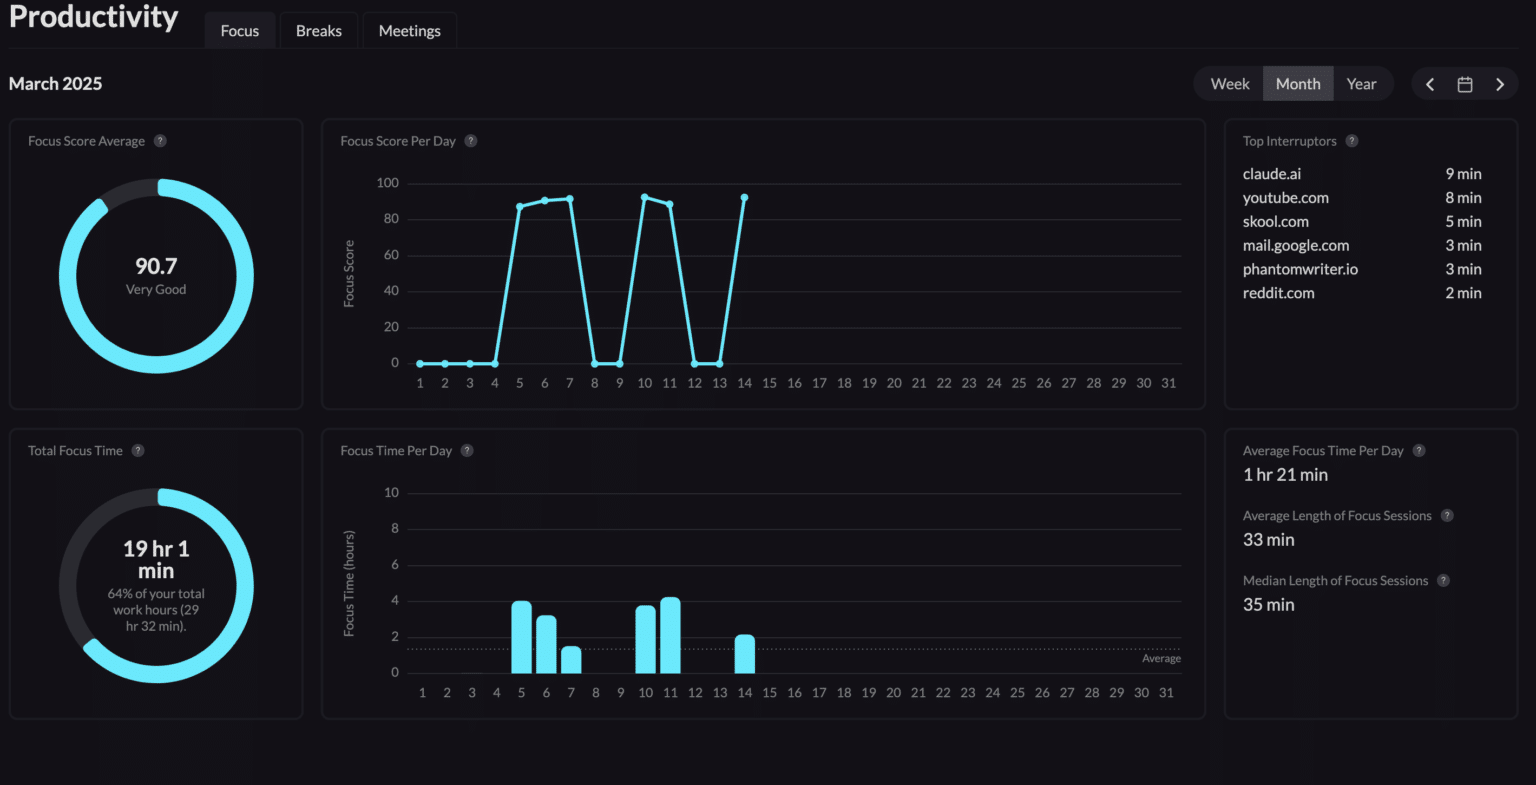
Task: Open help icon beside Focus Score Per Day
Action: coord(471,141)
